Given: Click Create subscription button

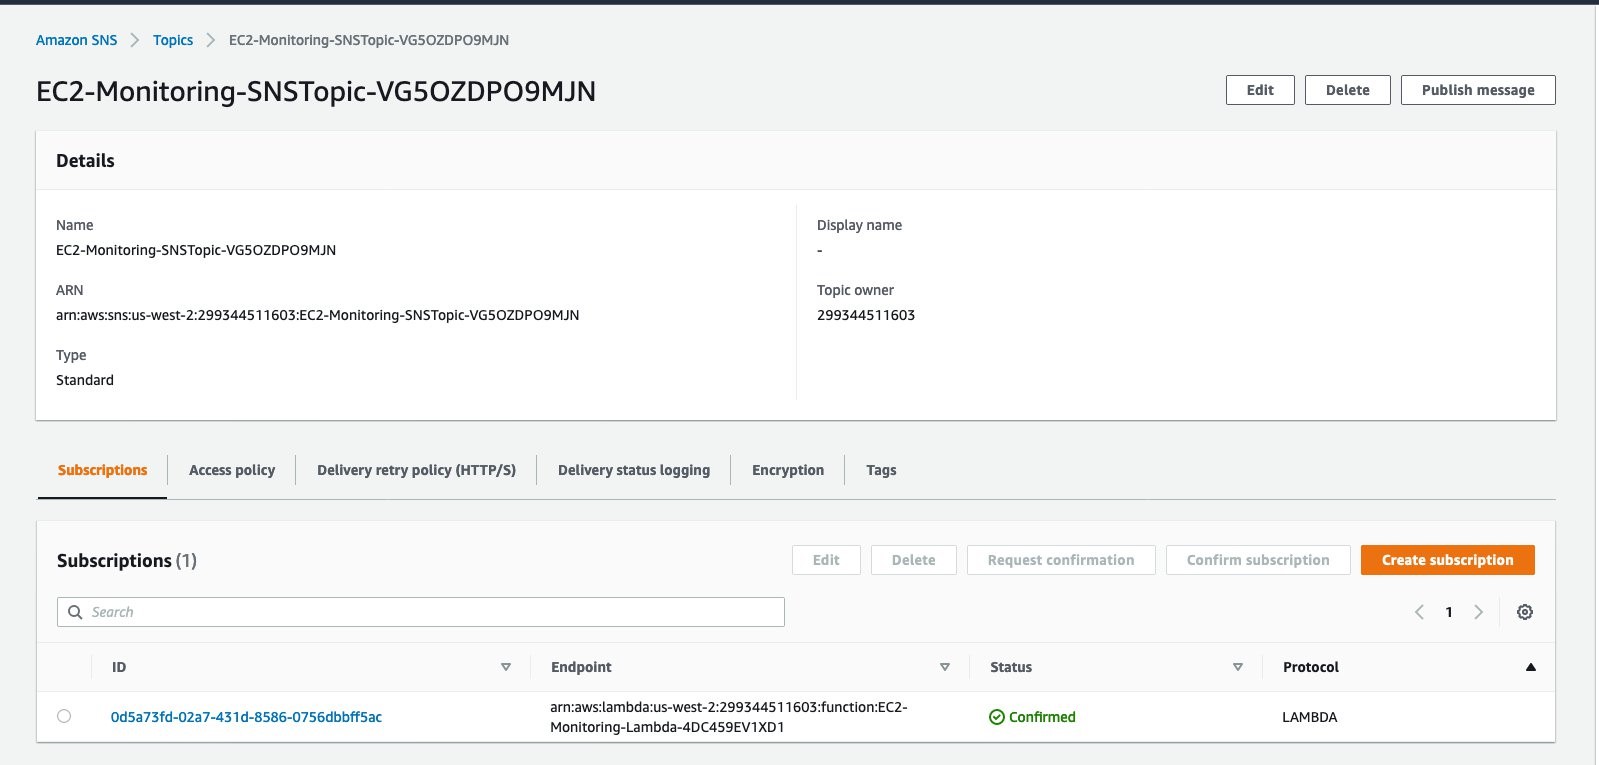Looking at the screenshot, I should (1448, 560).
